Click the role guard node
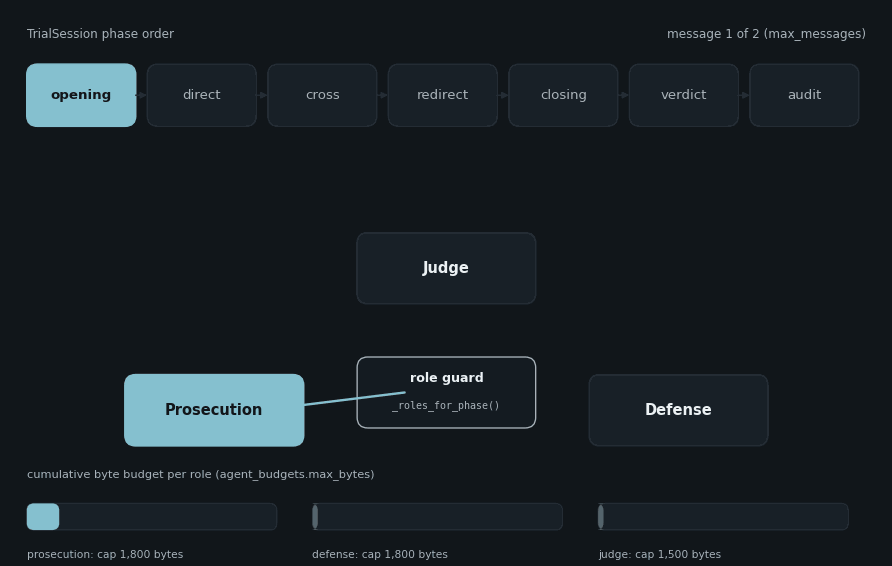 click(x=446, y=393)
